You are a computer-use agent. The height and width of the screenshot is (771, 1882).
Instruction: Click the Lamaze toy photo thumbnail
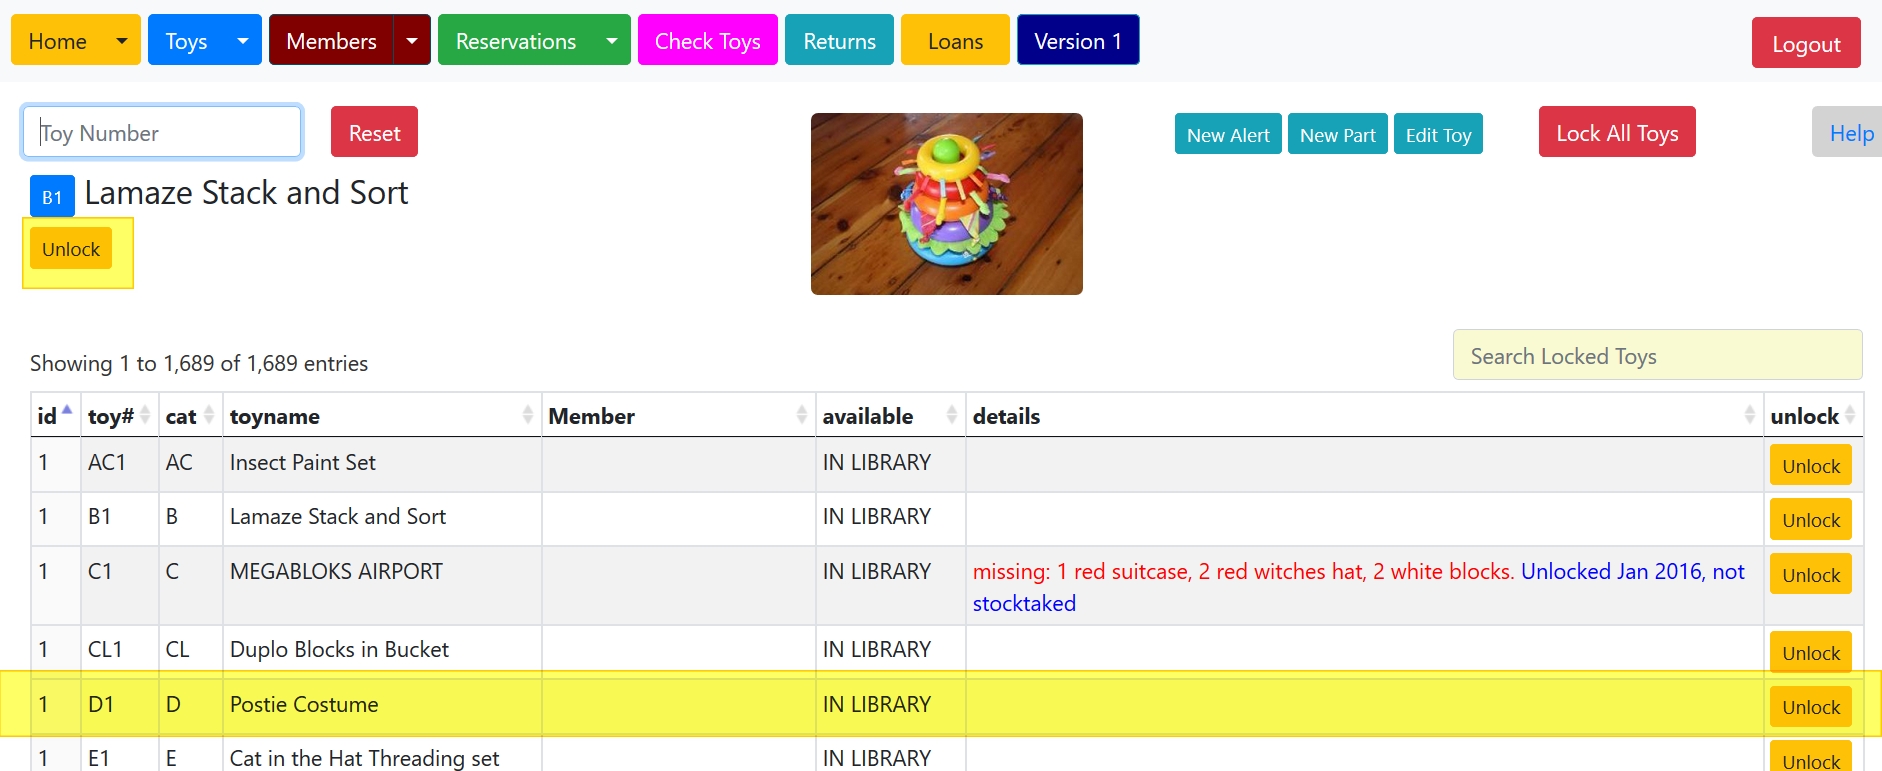(x=946, y=204)
